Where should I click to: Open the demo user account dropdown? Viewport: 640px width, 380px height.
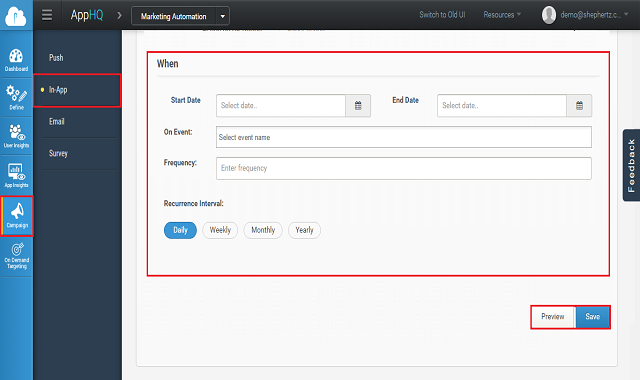(x=584, y=15)
